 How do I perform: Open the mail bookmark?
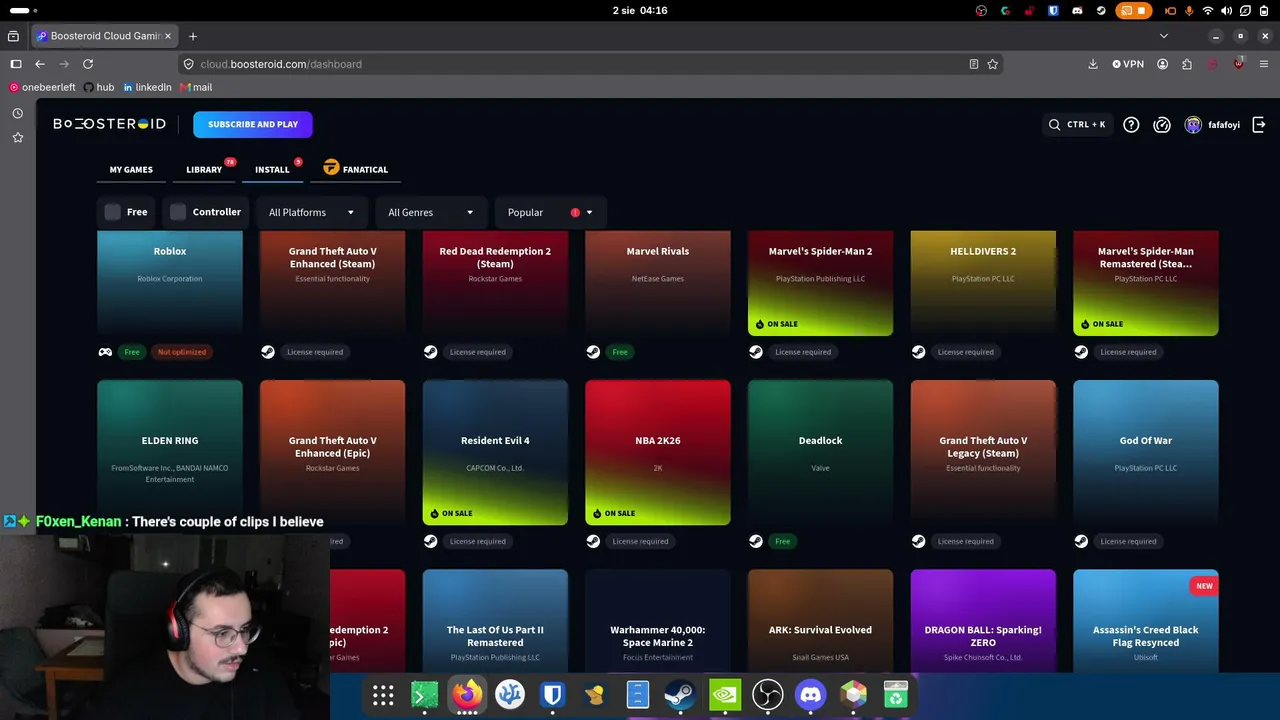(196, 88)
